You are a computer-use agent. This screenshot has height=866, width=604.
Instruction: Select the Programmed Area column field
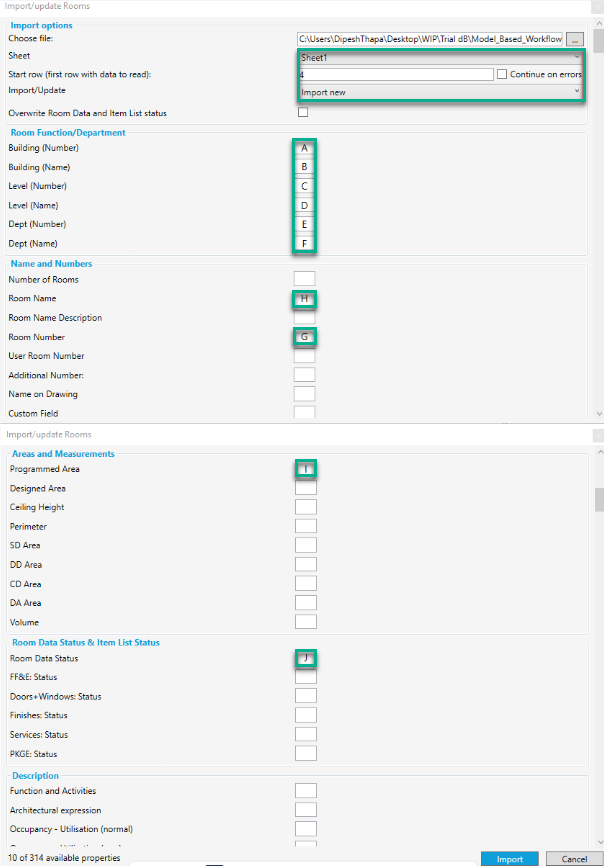click(306, 469)
